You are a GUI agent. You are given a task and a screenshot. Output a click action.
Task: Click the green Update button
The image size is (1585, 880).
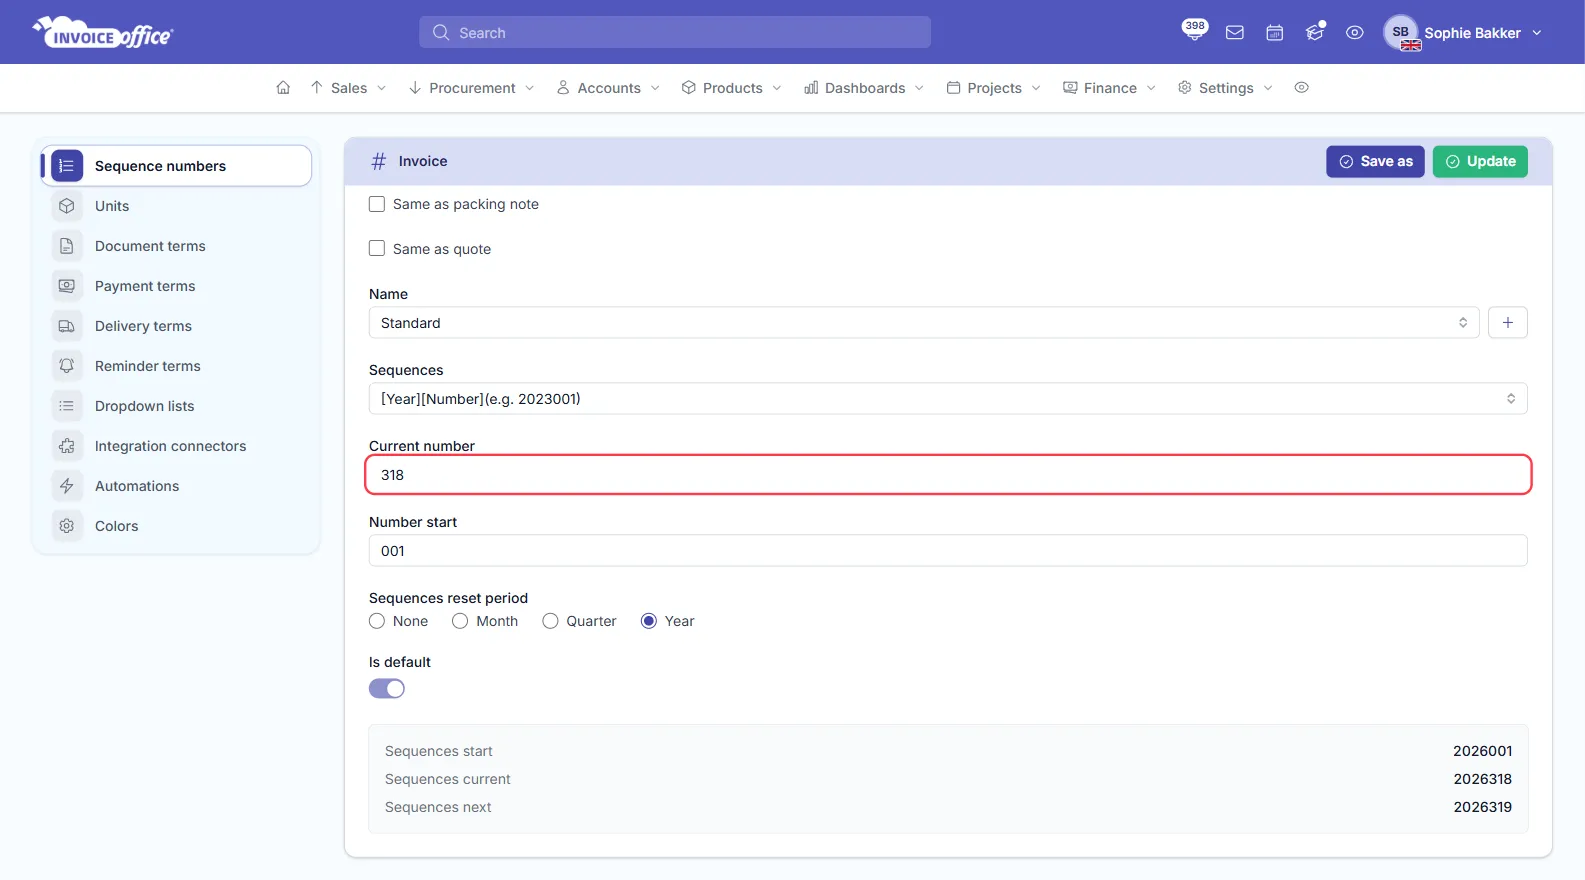coord(1480,161)
